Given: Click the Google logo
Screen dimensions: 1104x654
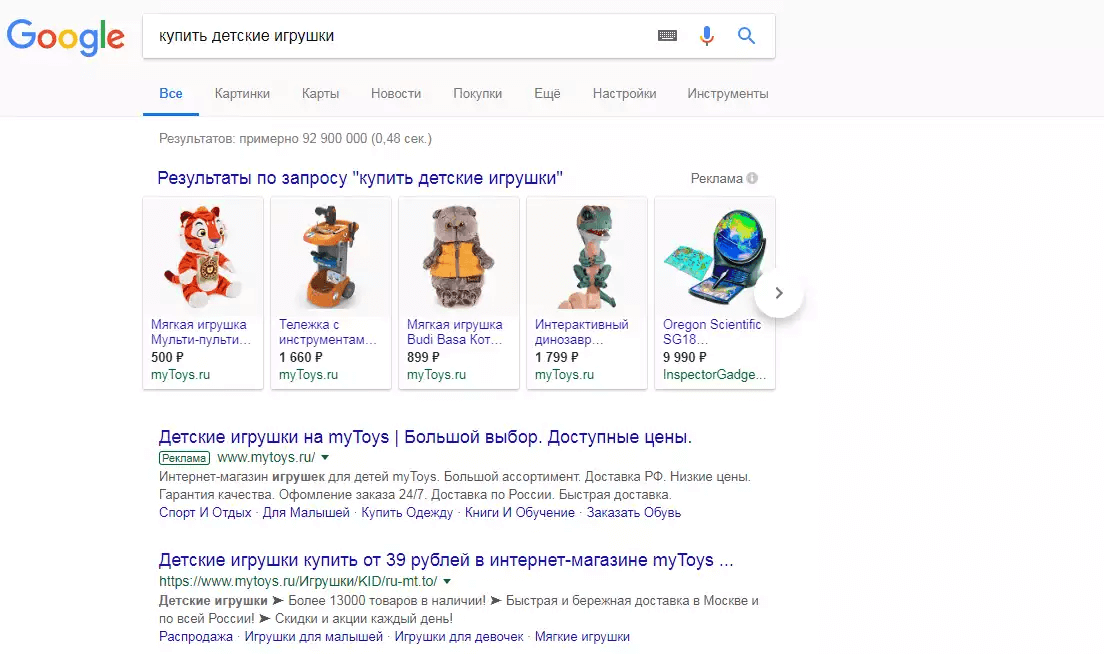Looking at the screenshot, I should tap(66, 37).
